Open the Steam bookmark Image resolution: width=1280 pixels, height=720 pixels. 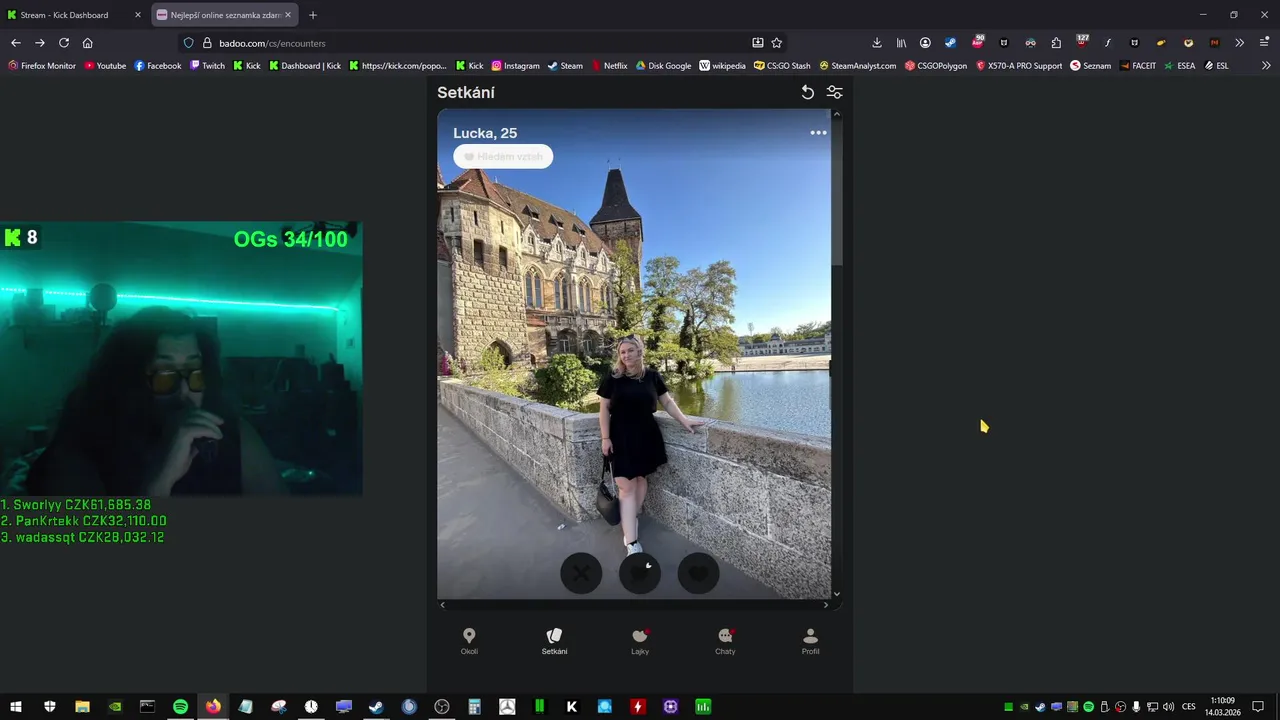coord(565,66)
